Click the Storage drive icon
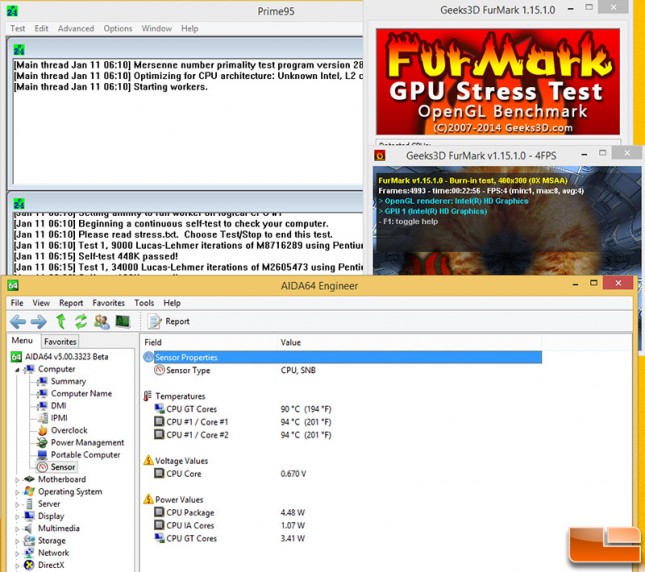 pyautogui.click(x=29, y=541)
